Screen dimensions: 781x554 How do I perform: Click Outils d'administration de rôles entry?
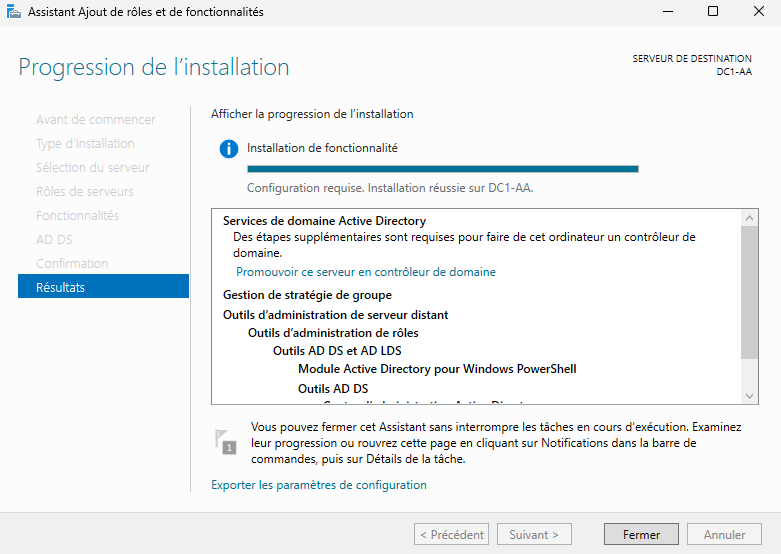333,333
